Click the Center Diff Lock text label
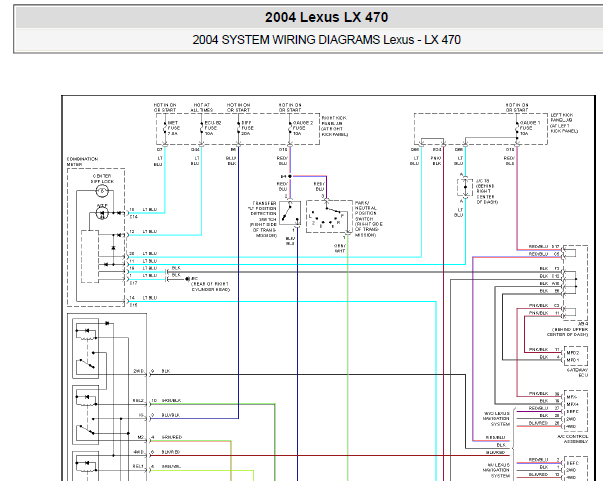 point(102,178)
